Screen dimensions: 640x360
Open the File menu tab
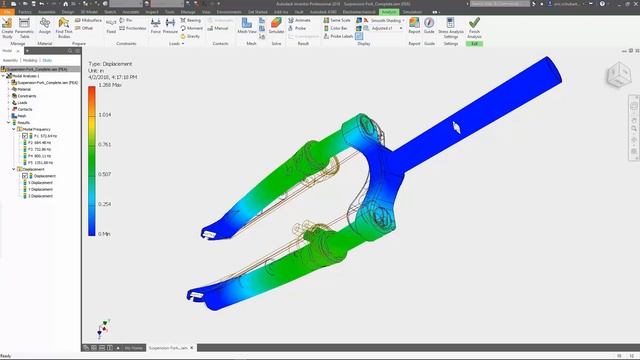point(7,12)
